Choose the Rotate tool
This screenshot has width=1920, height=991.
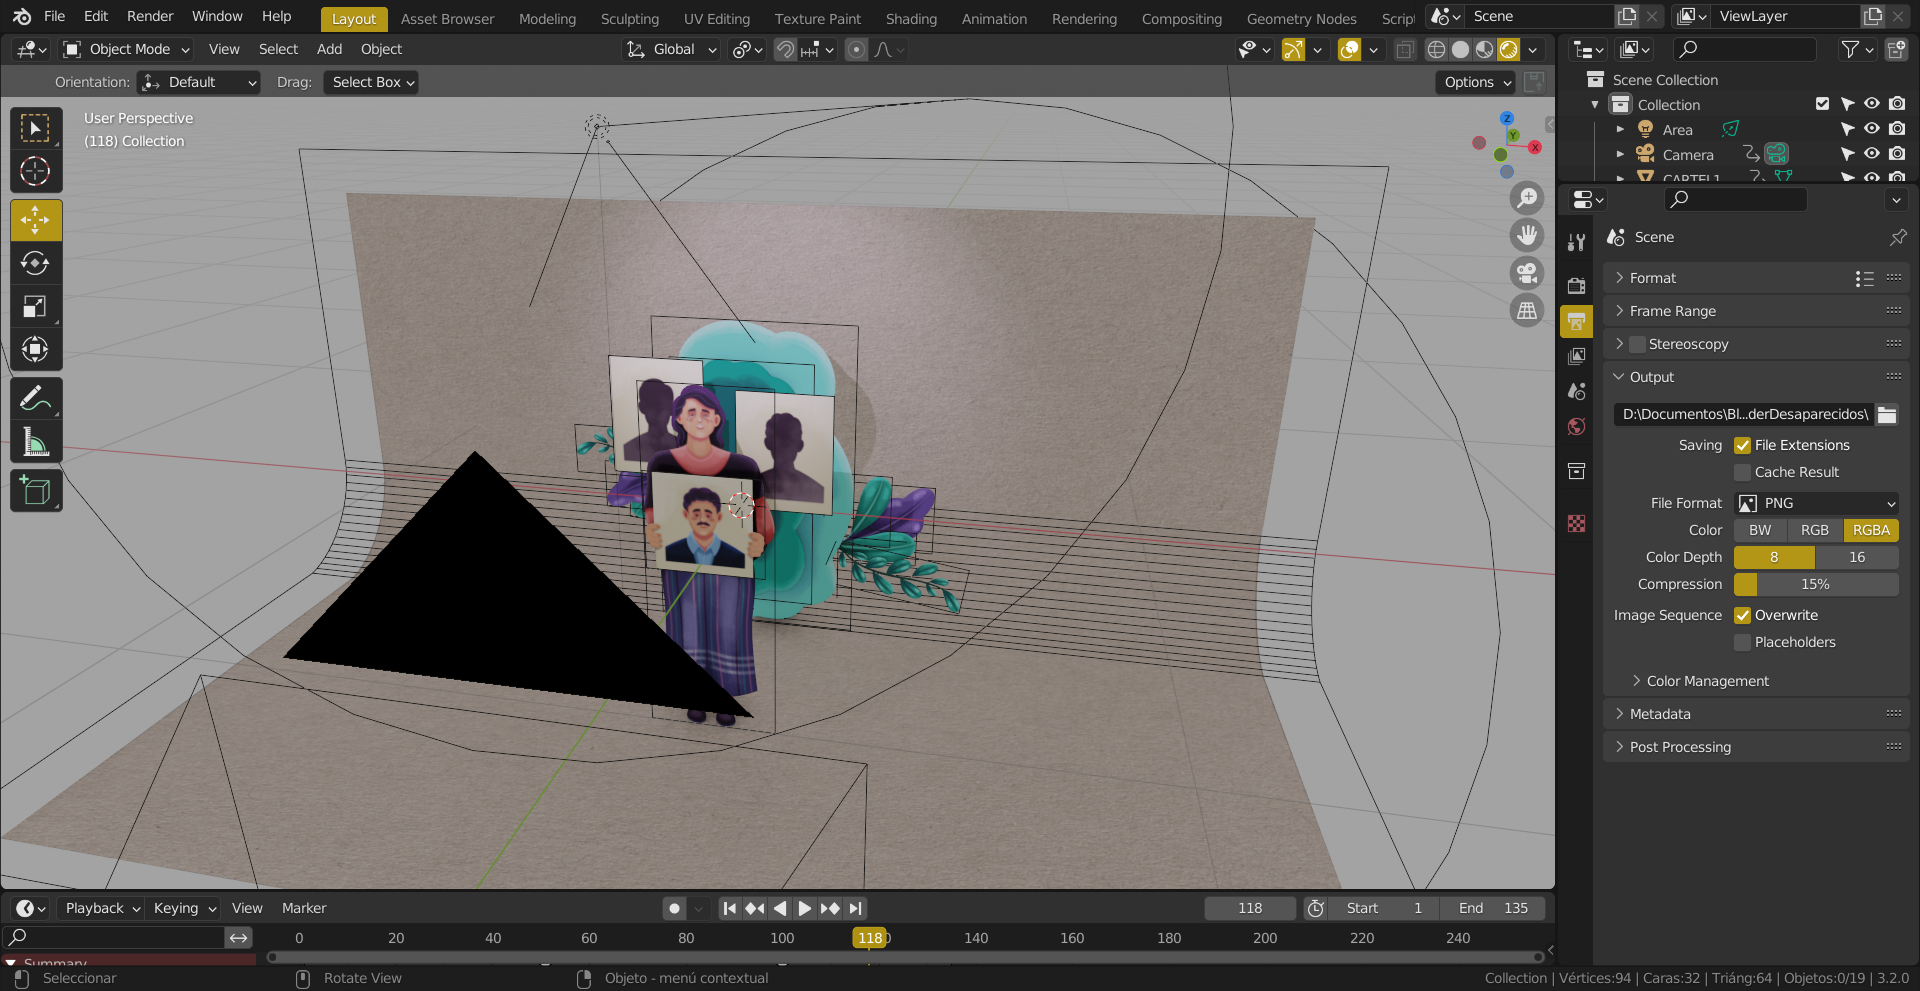click(x=36, y=263)
